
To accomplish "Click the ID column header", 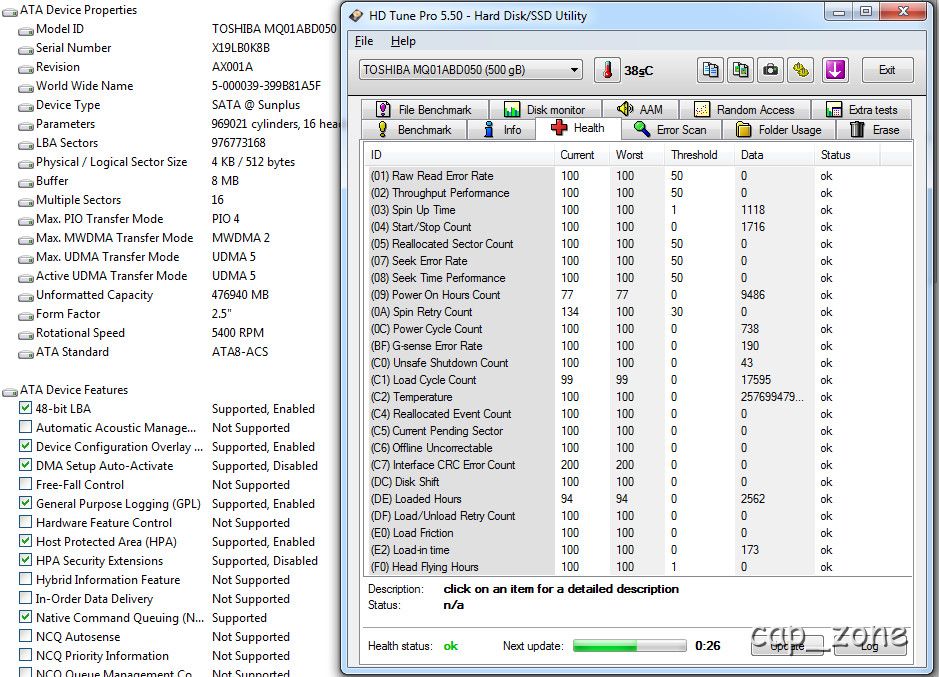I will (459, 155).
